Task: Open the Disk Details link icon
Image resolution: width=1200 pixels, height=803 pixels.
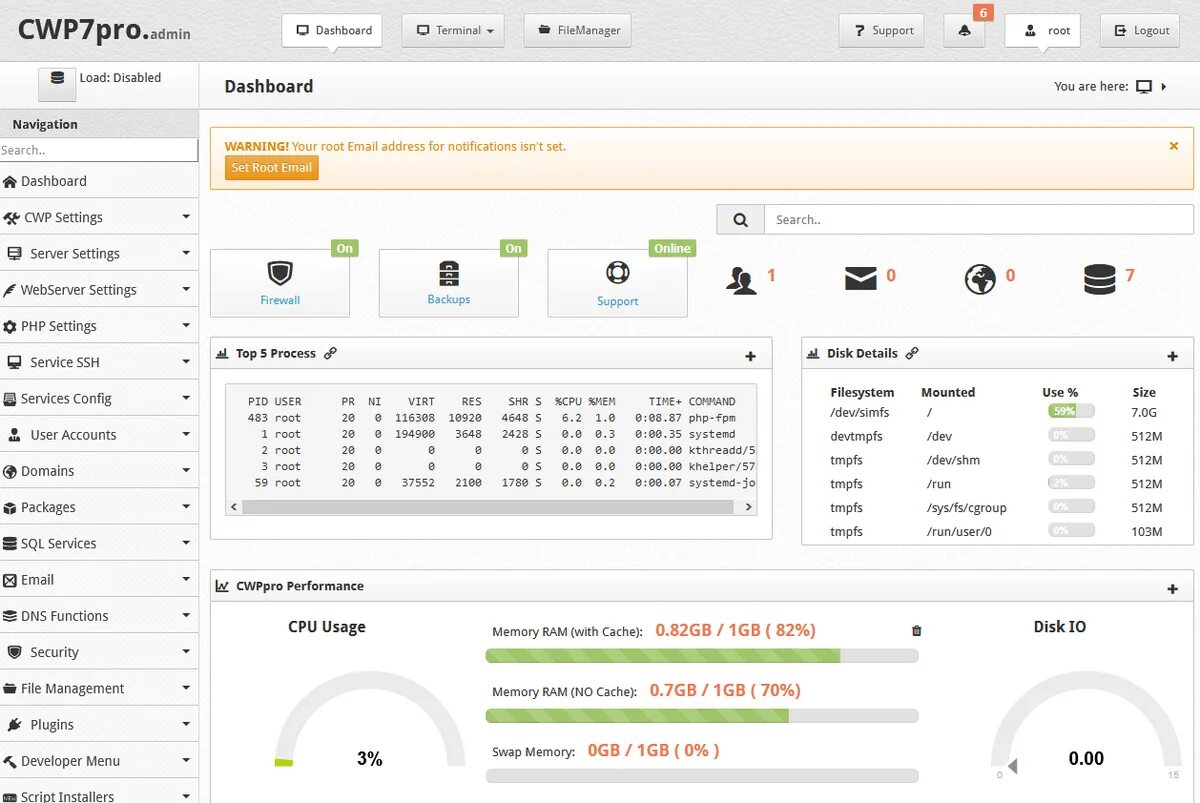Action: point(912,353)
